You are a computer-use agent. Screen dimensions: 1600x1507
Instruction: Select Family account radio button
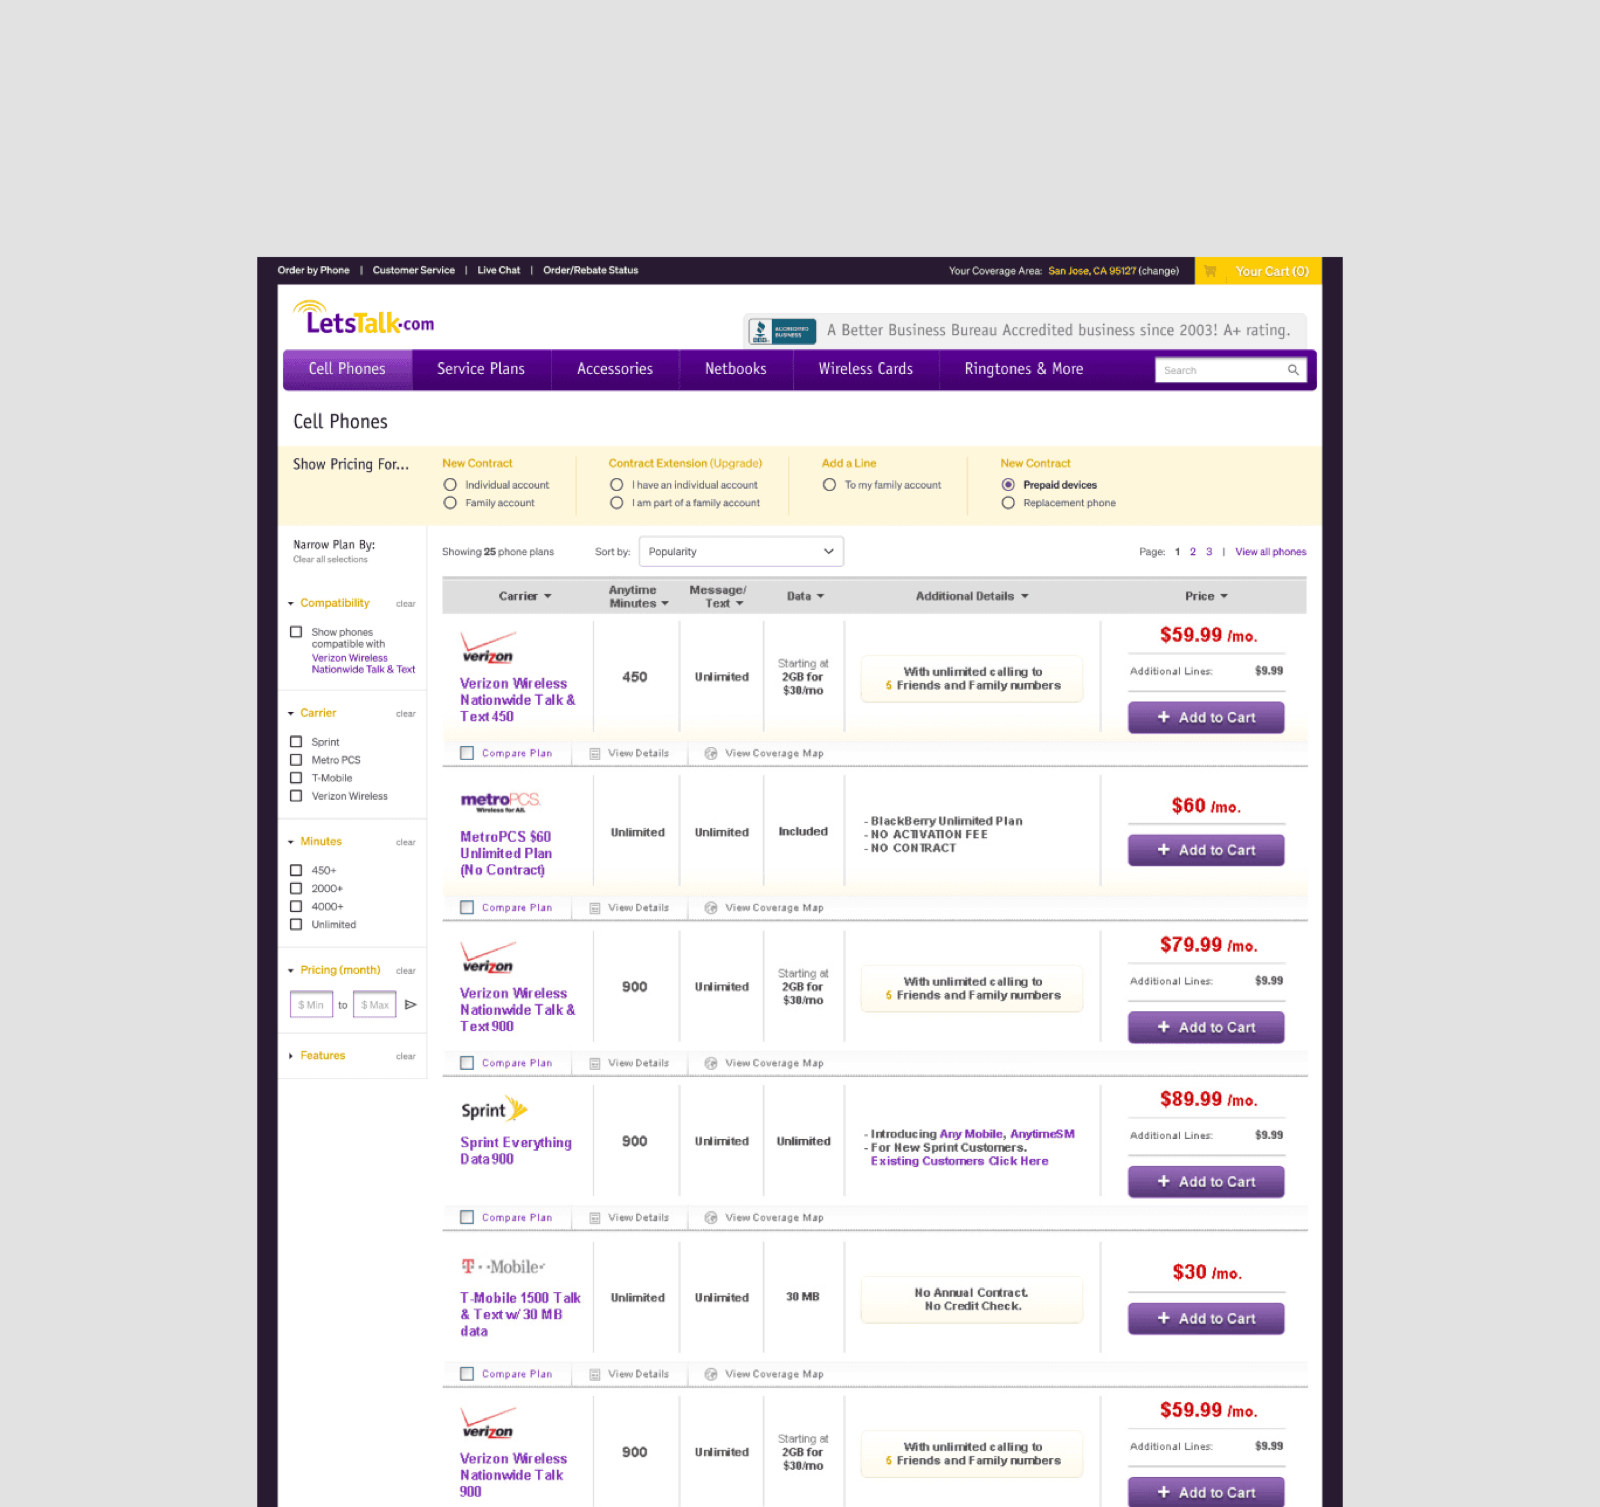tap(450, 503)
